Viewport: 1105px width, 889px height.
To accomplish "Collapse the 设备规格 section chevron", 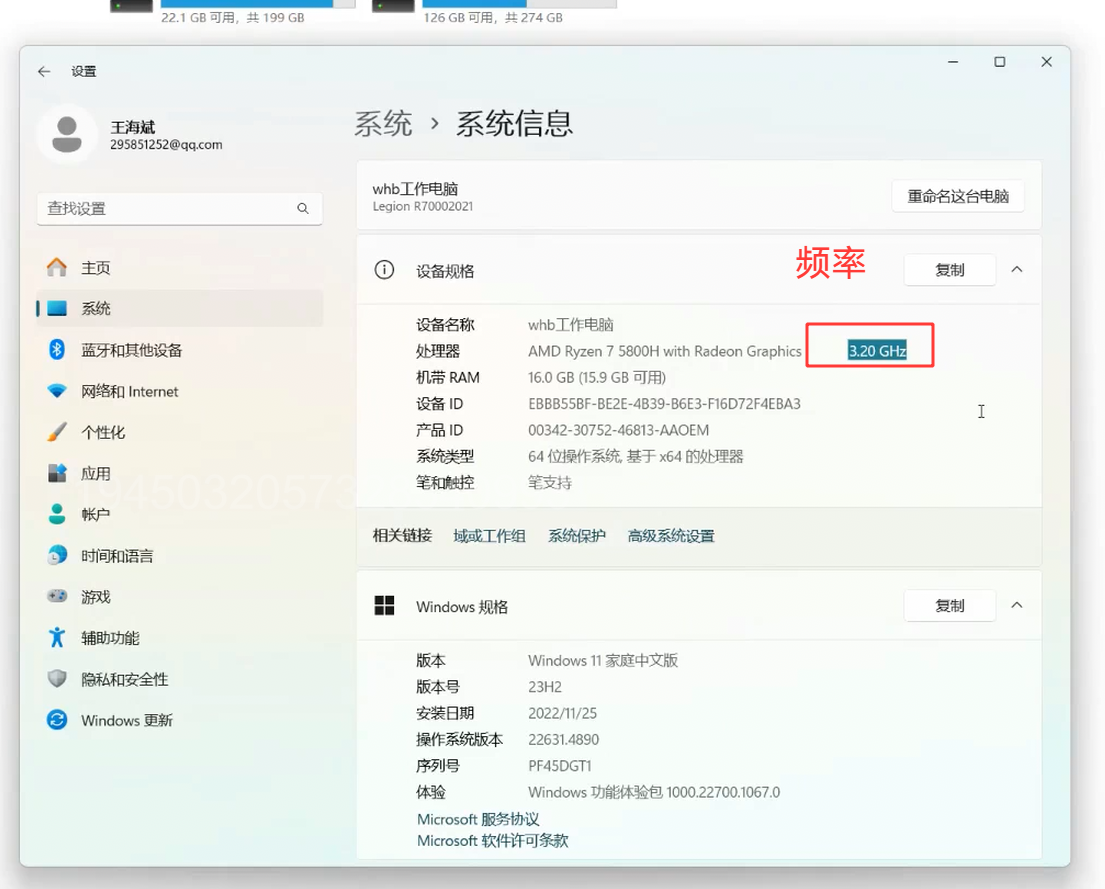I will coord(1017,269).
